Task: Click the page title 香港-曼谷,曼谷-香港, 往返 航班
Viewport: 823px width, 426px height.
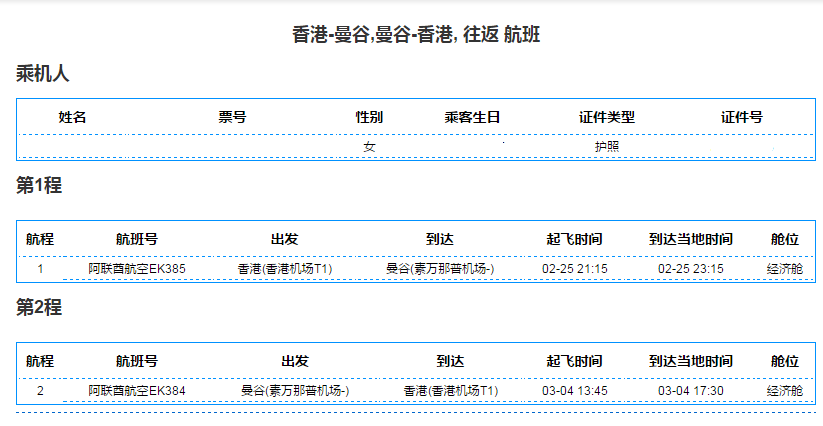Action: (416, 35)
